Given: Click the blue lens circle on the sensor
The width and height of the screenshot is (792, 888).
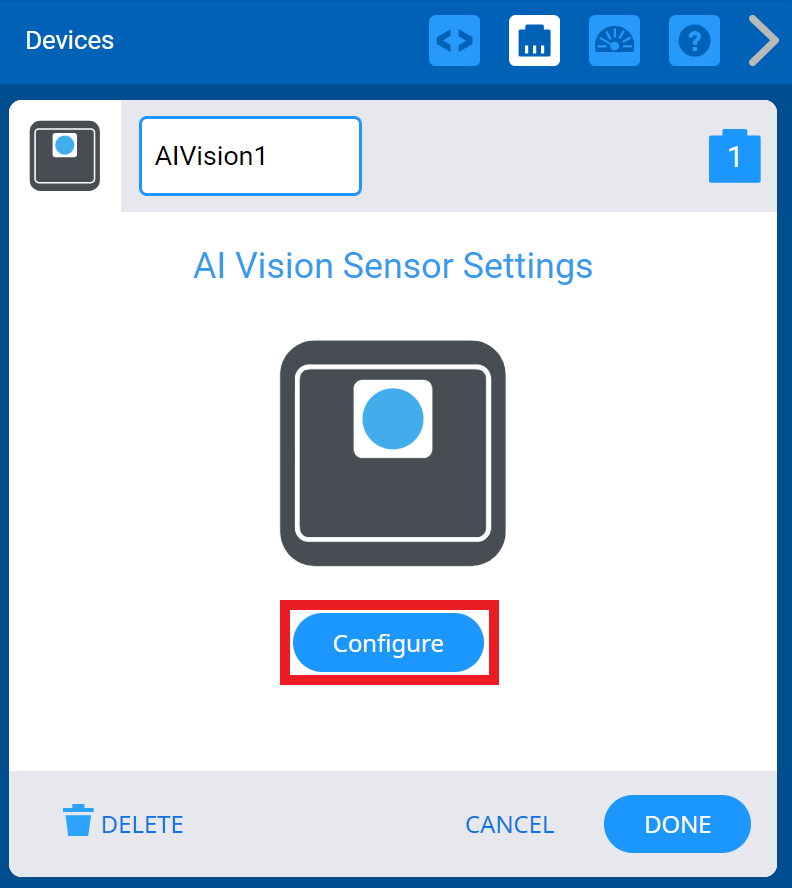Looking at the screenshot, I should point(392,418).
